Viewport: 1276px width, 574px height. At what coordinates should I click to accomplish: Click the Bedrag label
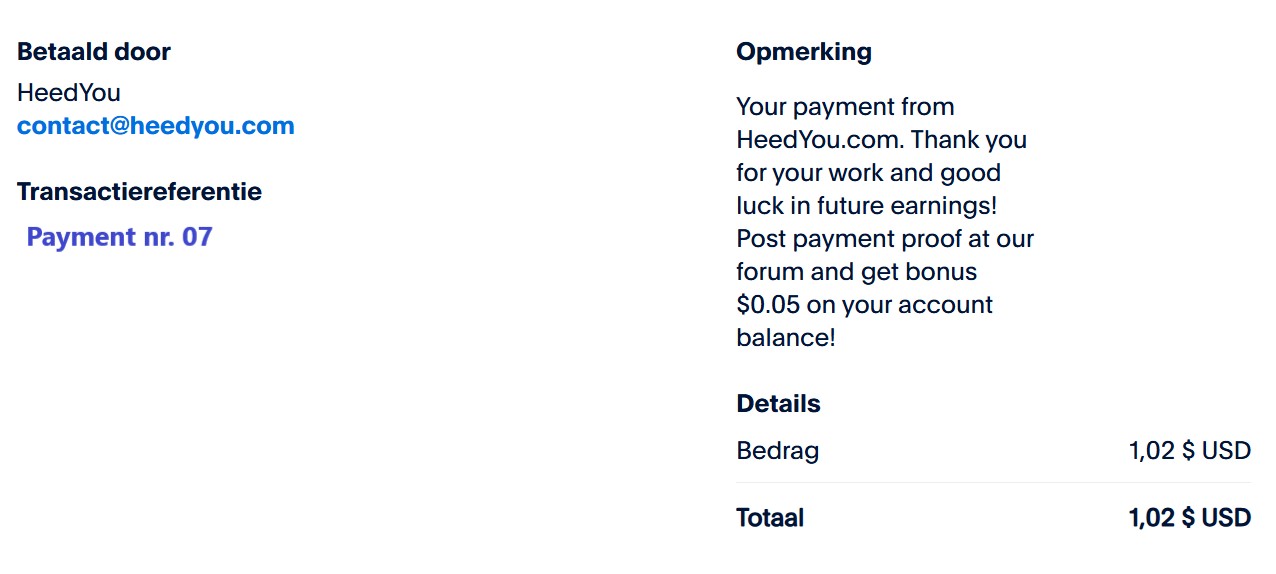pos(777,451)
